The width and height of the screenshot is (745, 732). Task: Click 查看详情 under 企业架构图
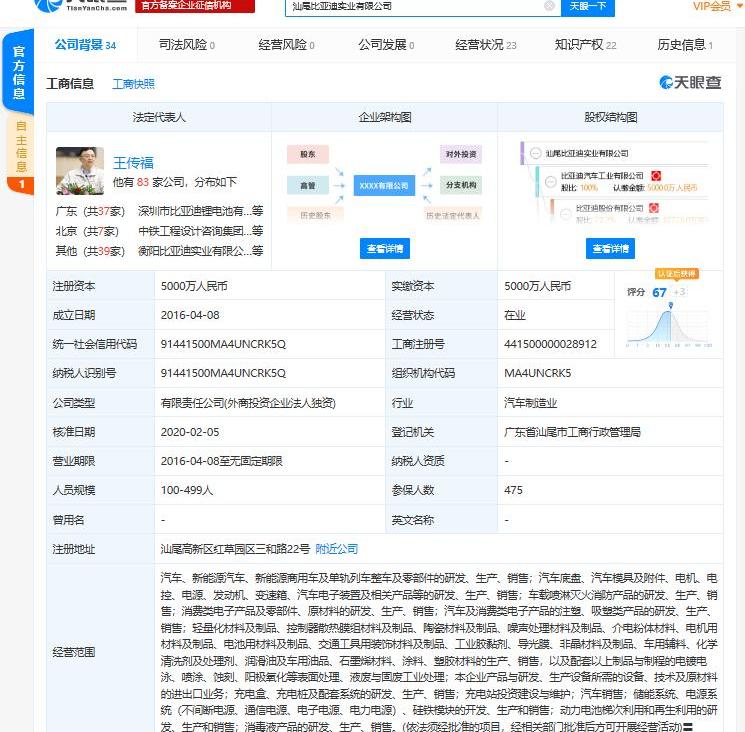(385, 248)
